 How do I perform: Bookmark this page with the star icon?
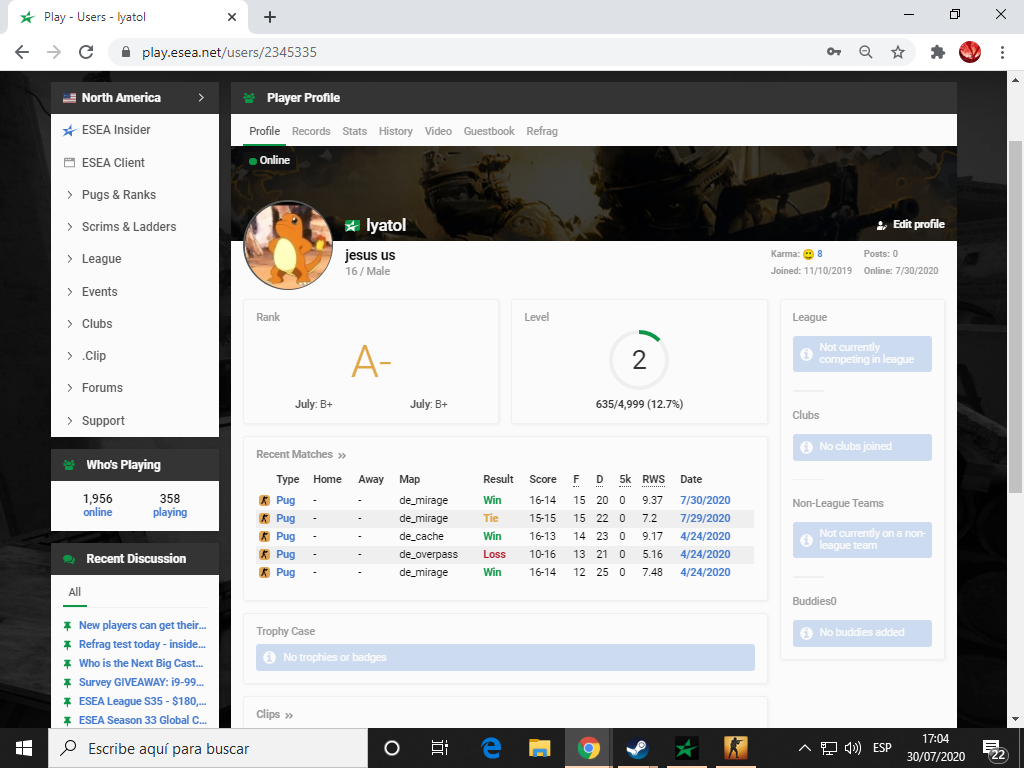click(x=898, y=52)
